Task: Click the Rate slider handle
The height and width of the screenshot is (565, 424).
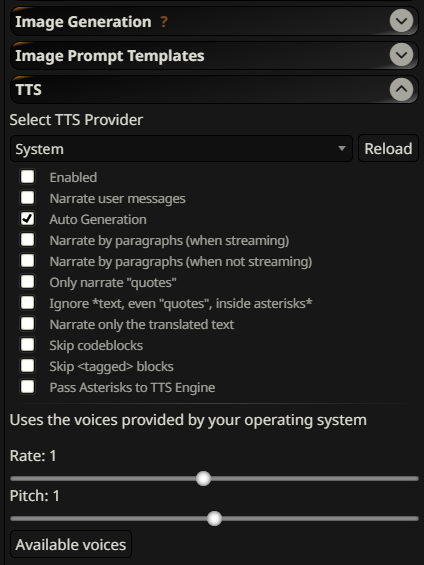Action: 204,479
